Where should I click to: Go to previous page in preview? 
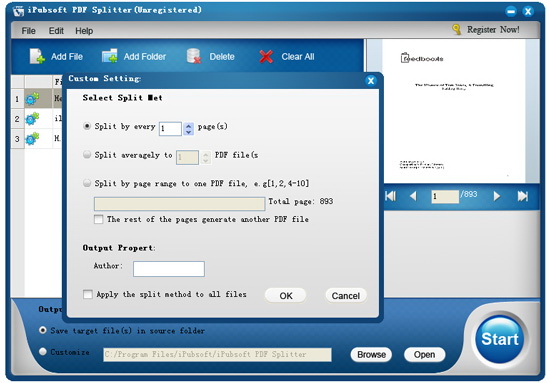pos(413,196)
